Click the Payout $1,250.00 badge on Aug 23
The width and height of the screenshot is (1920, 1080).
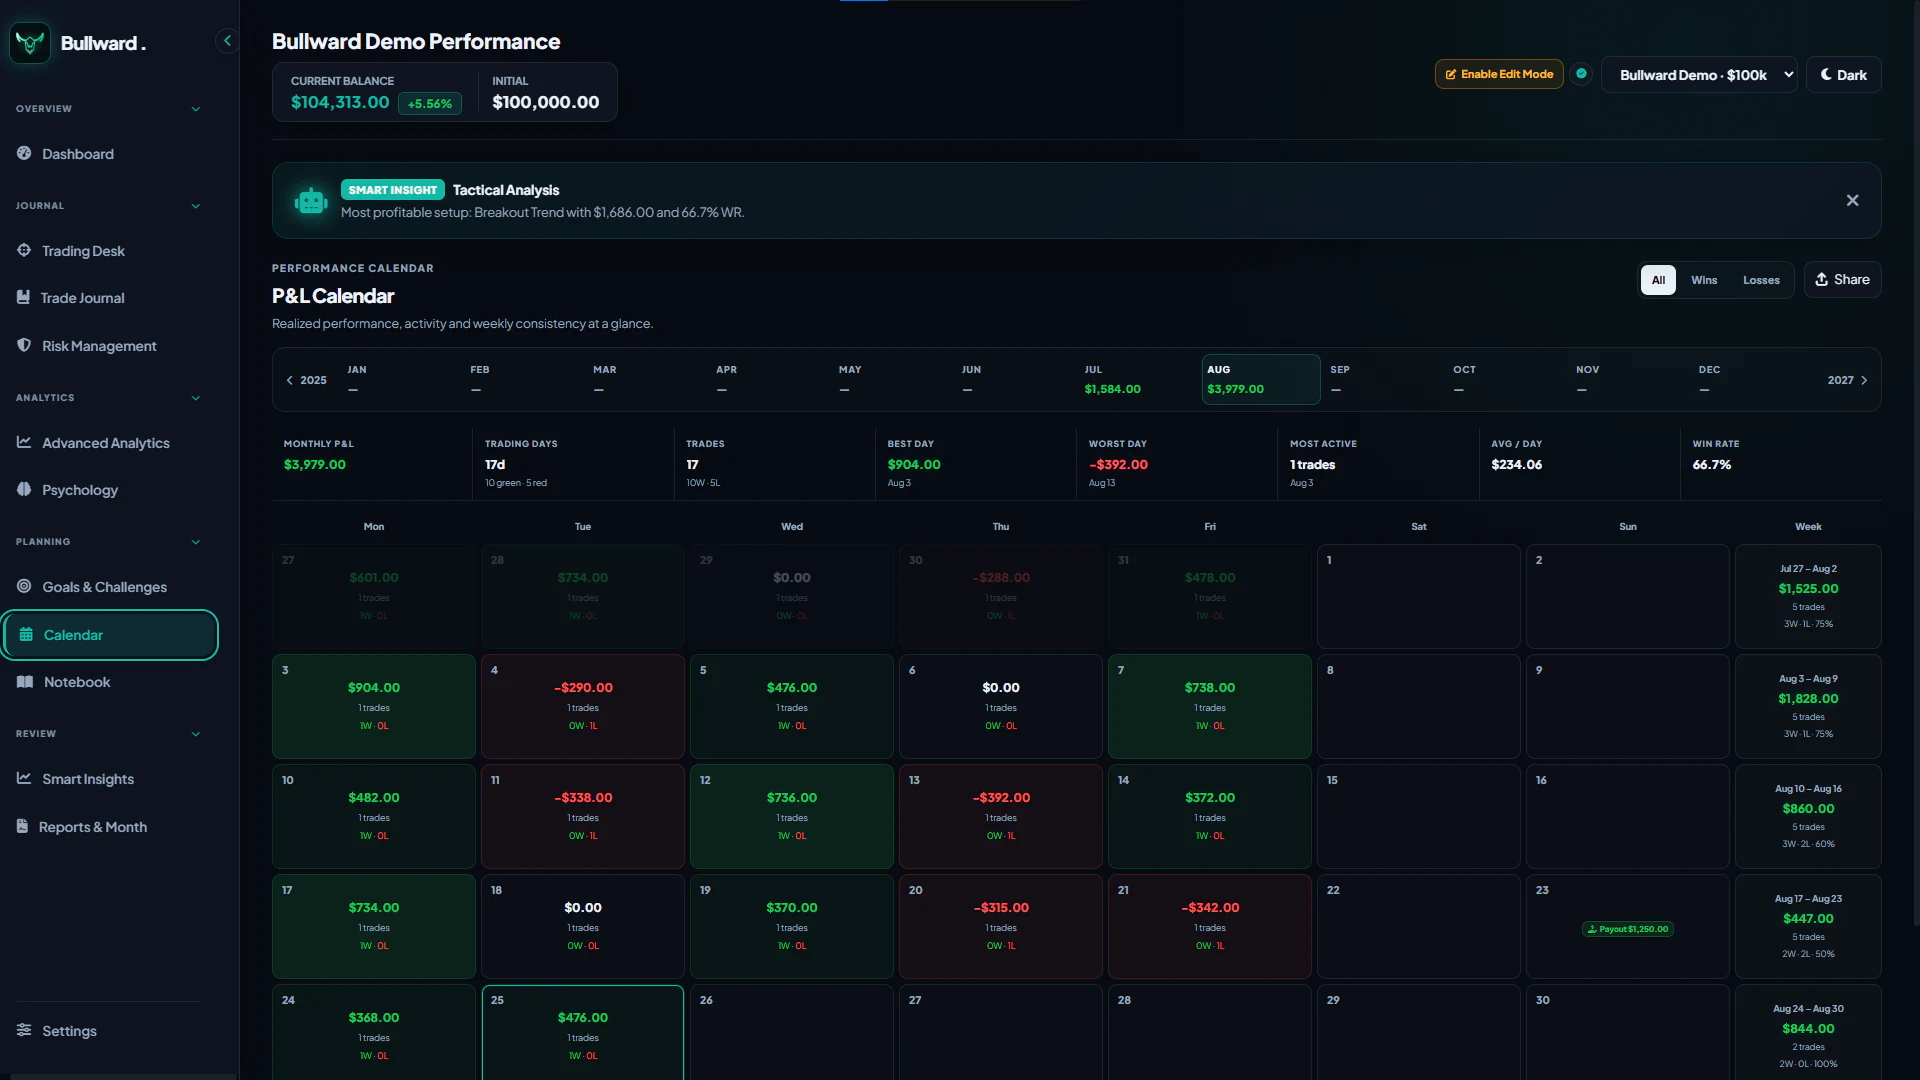coord(1628,929)
